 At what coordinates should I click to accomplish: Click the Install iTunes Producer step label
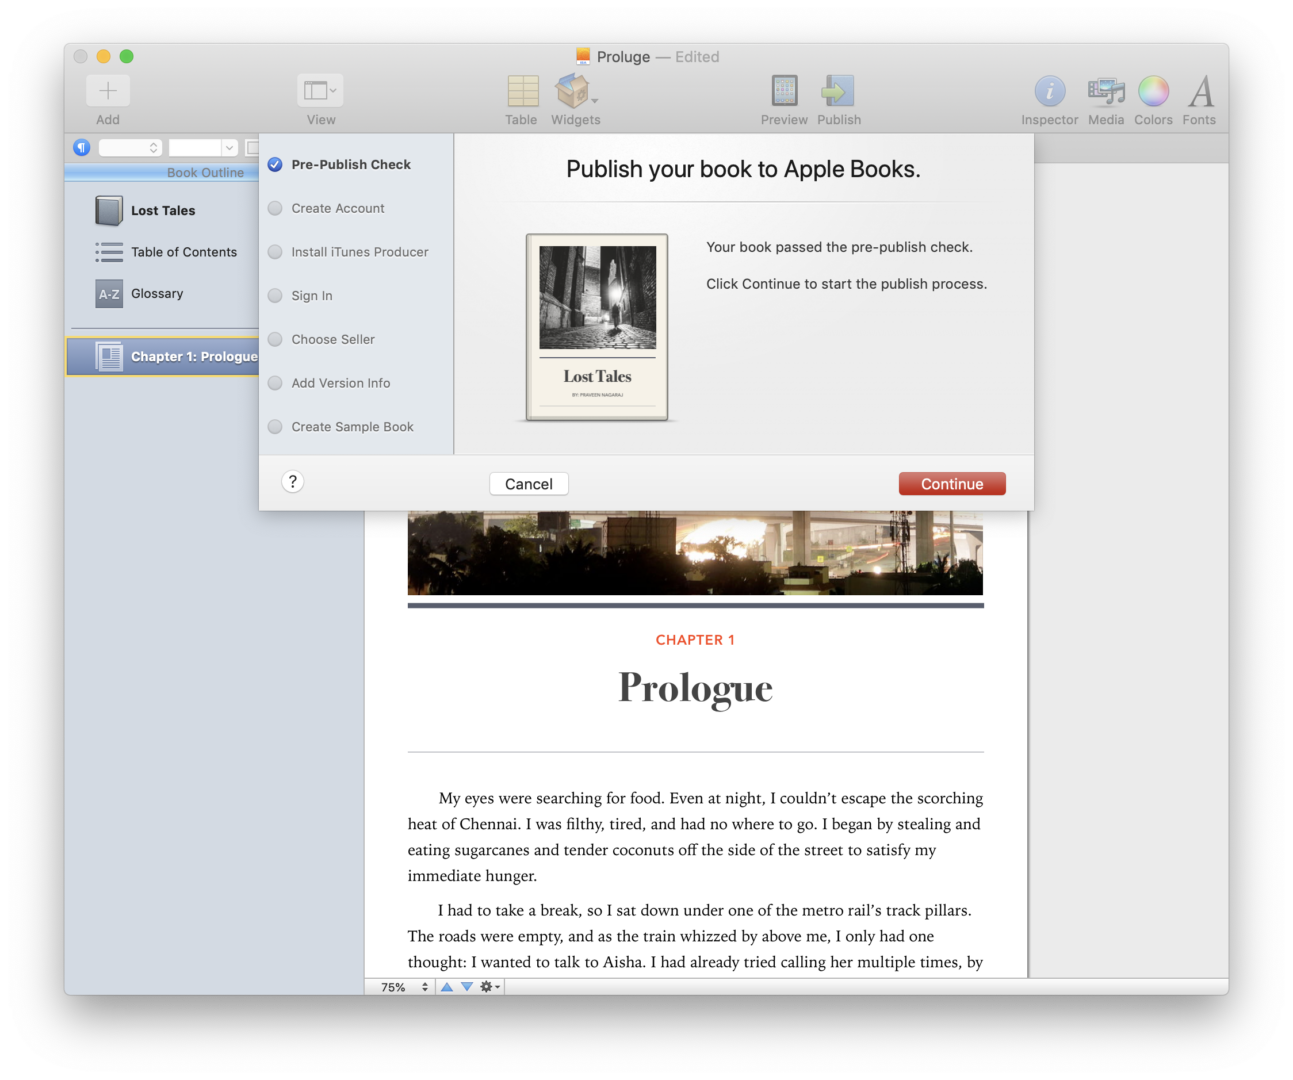pyautogui.click(x=360, y=252)
